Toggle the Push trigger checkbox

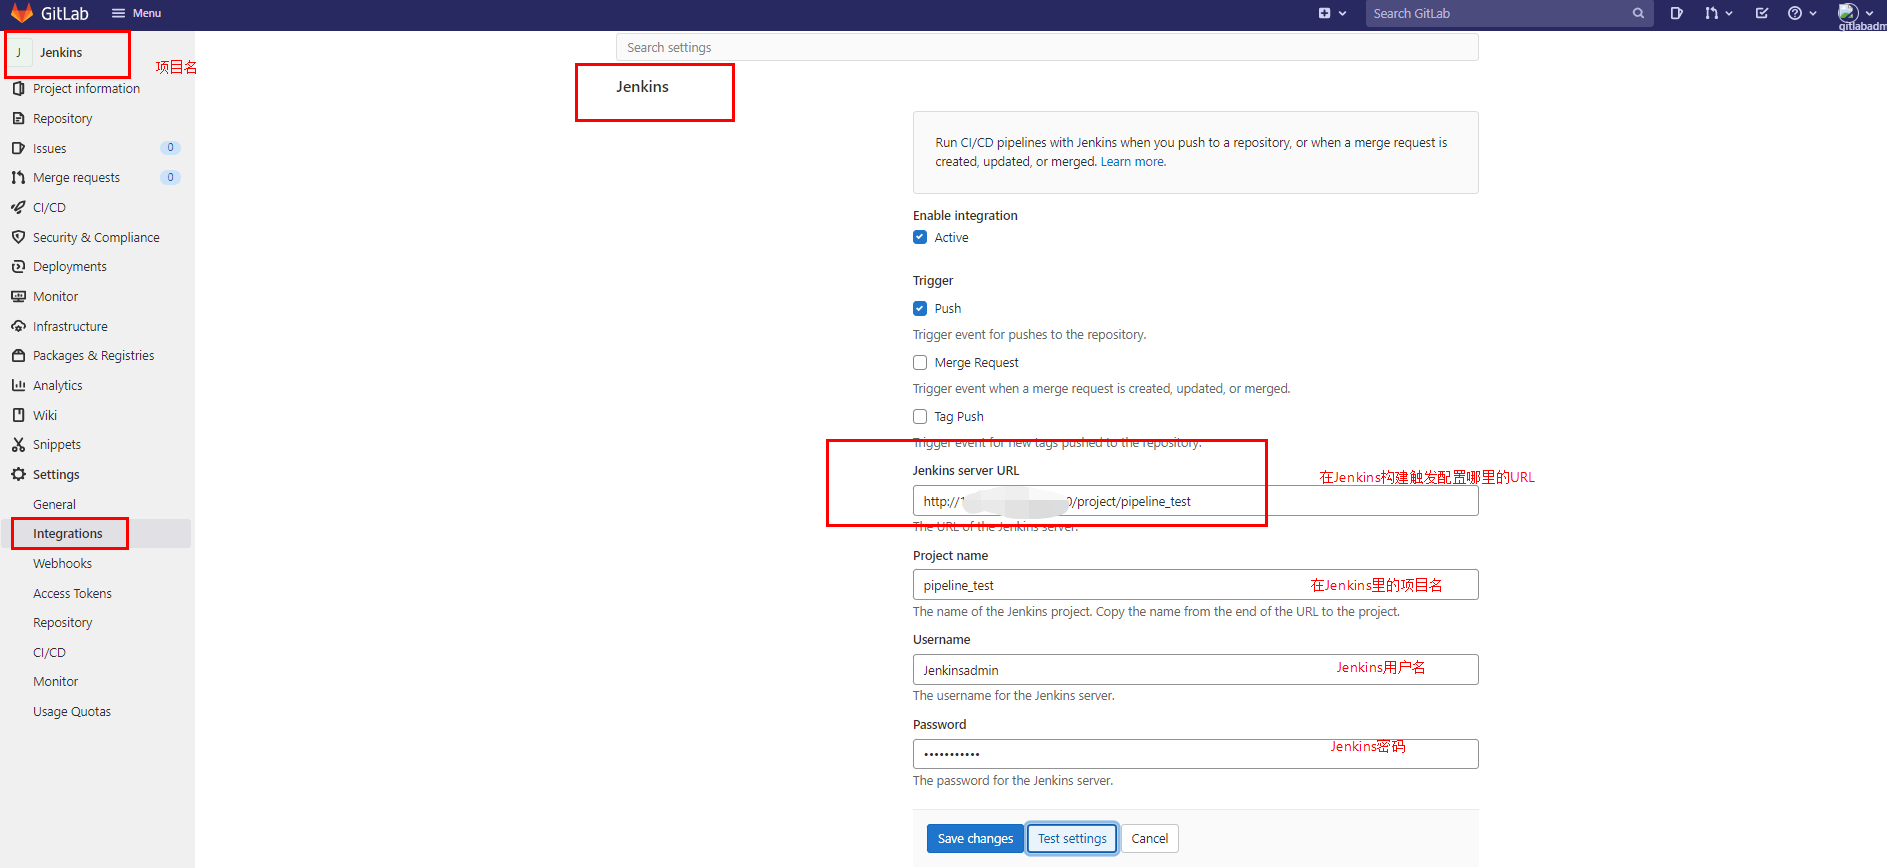click(920, 308)
